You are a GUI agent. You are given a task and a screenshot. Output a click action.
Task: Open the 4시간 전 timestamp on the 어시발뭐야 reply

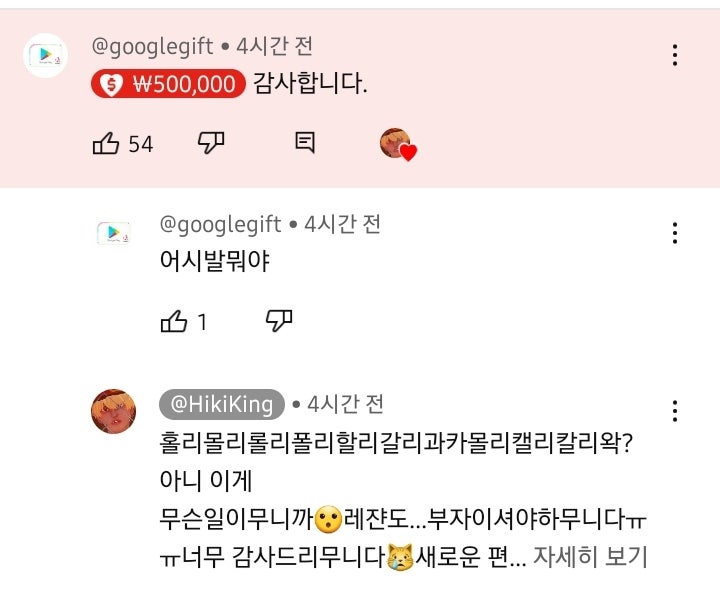tap(343, 224)
